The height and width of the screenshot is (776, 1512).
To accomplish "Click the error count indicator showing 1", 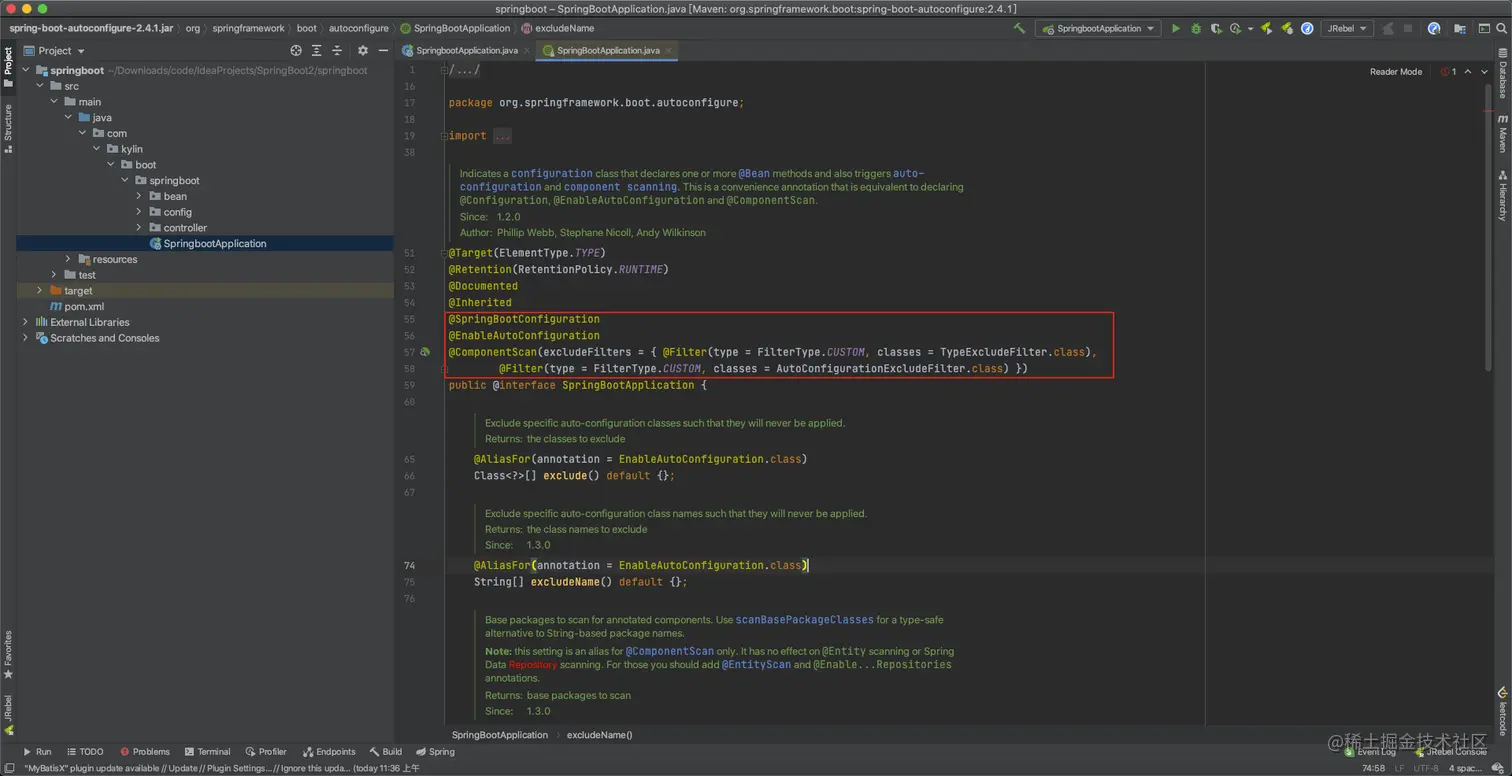I will 1448,72.
